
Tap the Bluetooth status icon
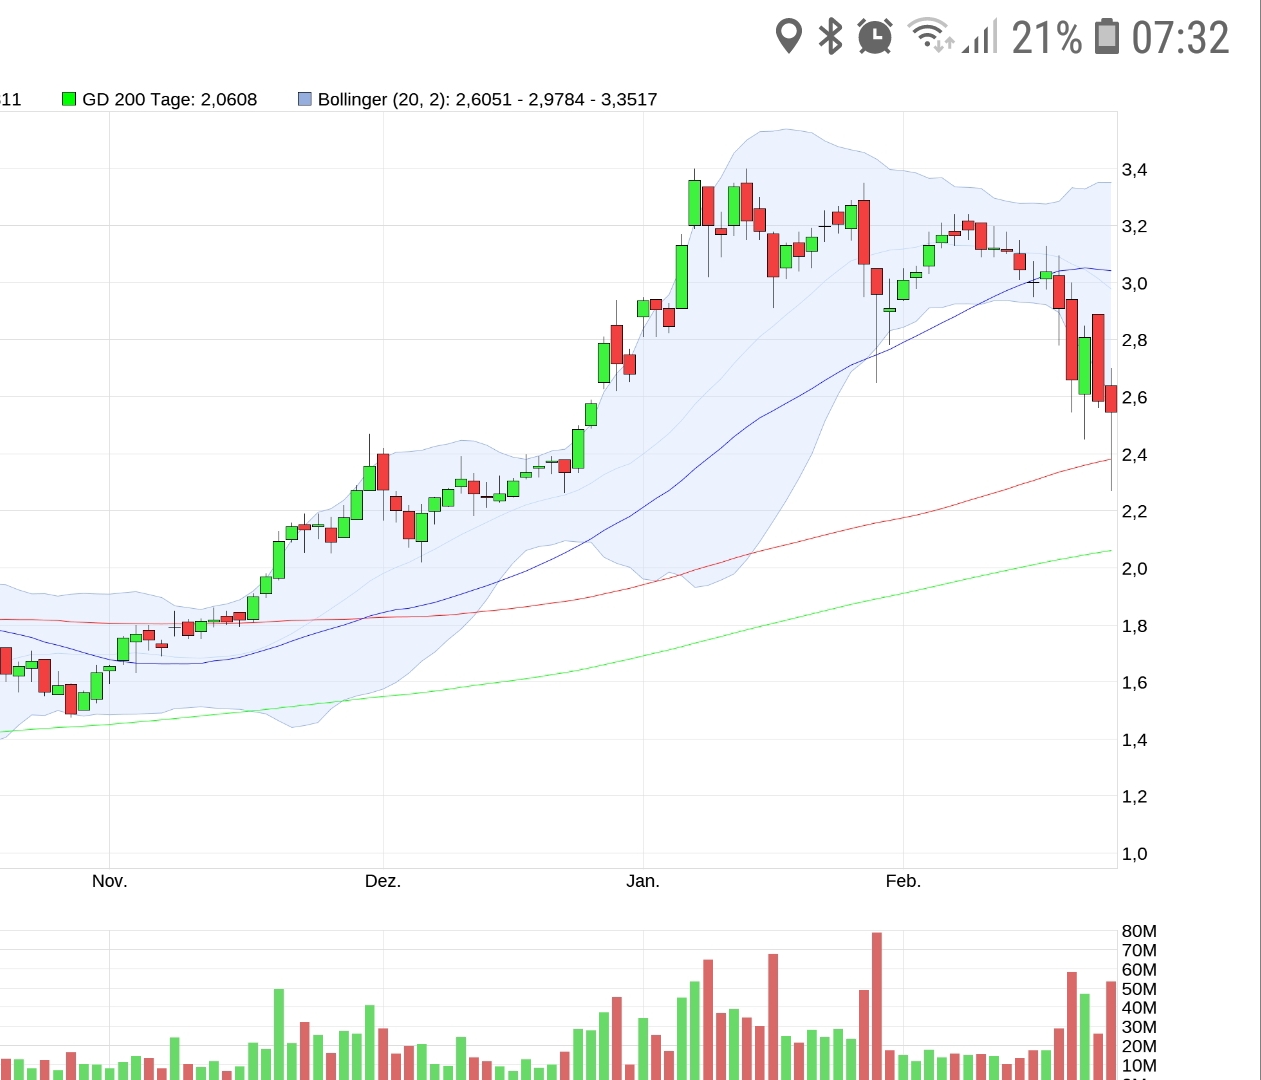click(830, 37)
